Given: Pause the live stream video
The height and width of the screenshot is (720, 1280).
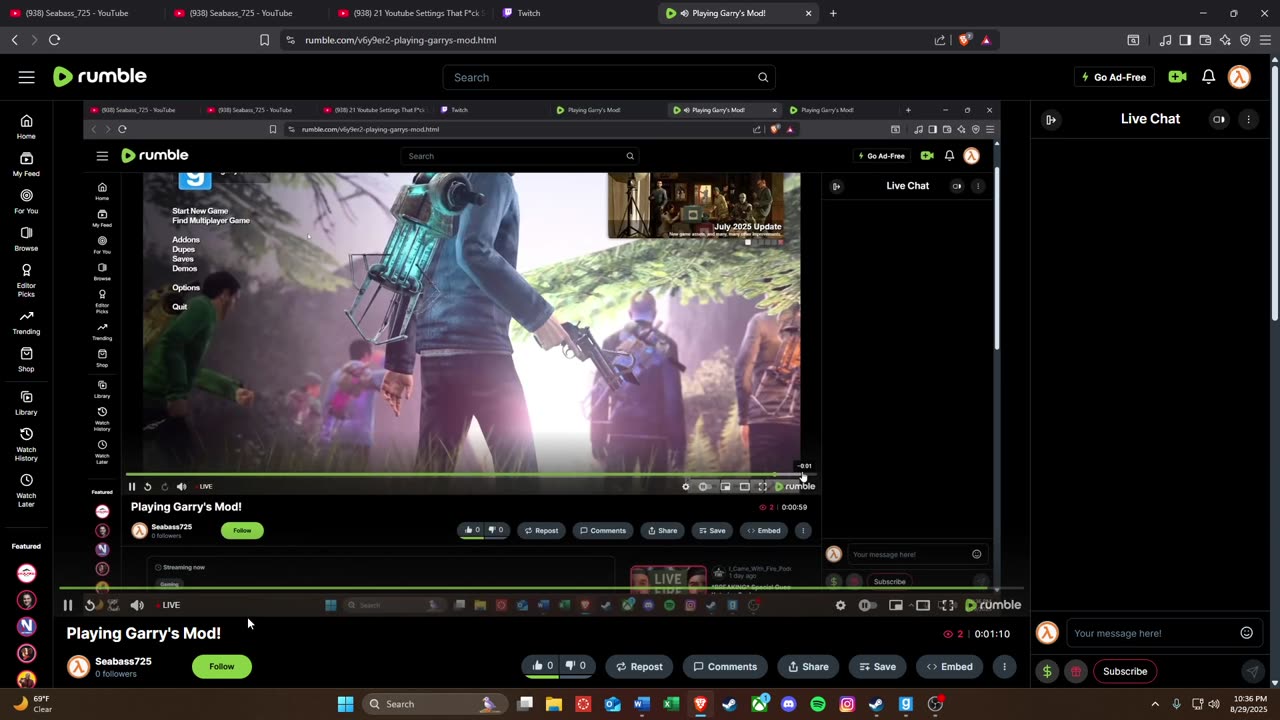Looking at the screenshot, I should (x=68, y=605).
